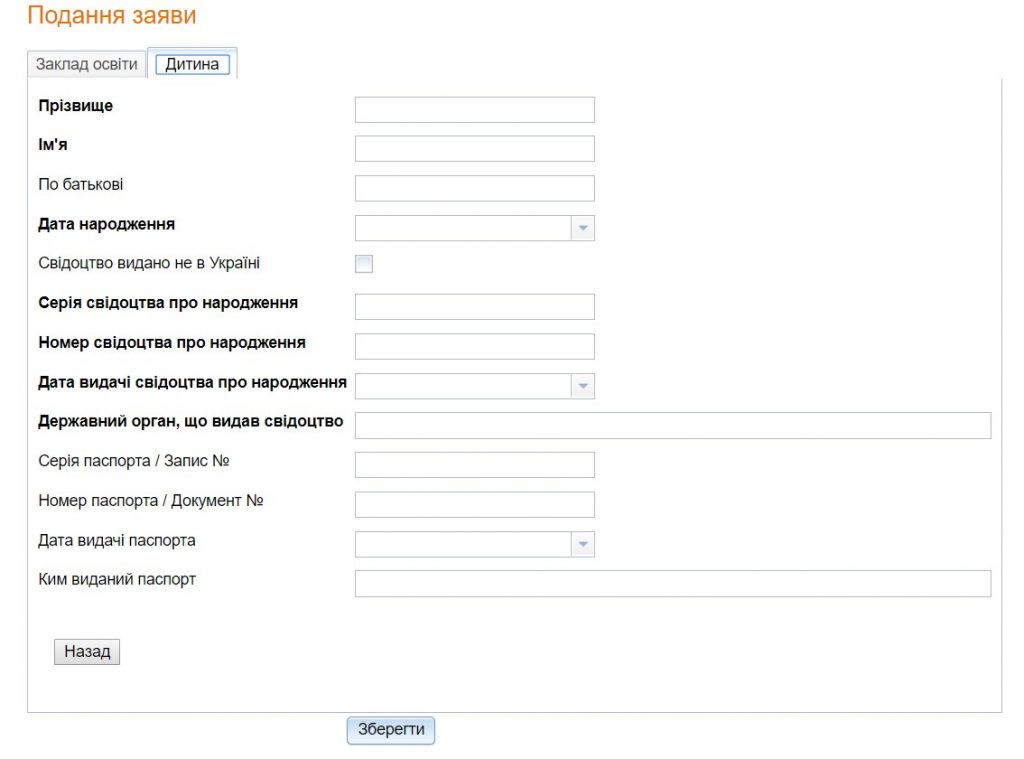This screenshot has height=759, width=1024.
Task: Switch to the Заклад освіти tab
Action: pos(87,64)
